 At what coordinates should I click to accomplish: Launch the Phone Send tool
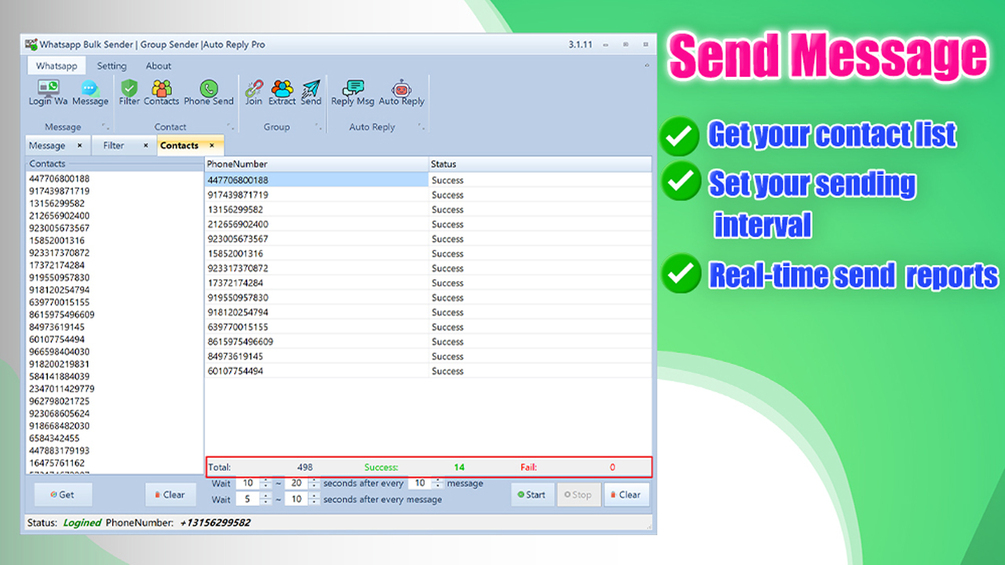coord(208,93)
